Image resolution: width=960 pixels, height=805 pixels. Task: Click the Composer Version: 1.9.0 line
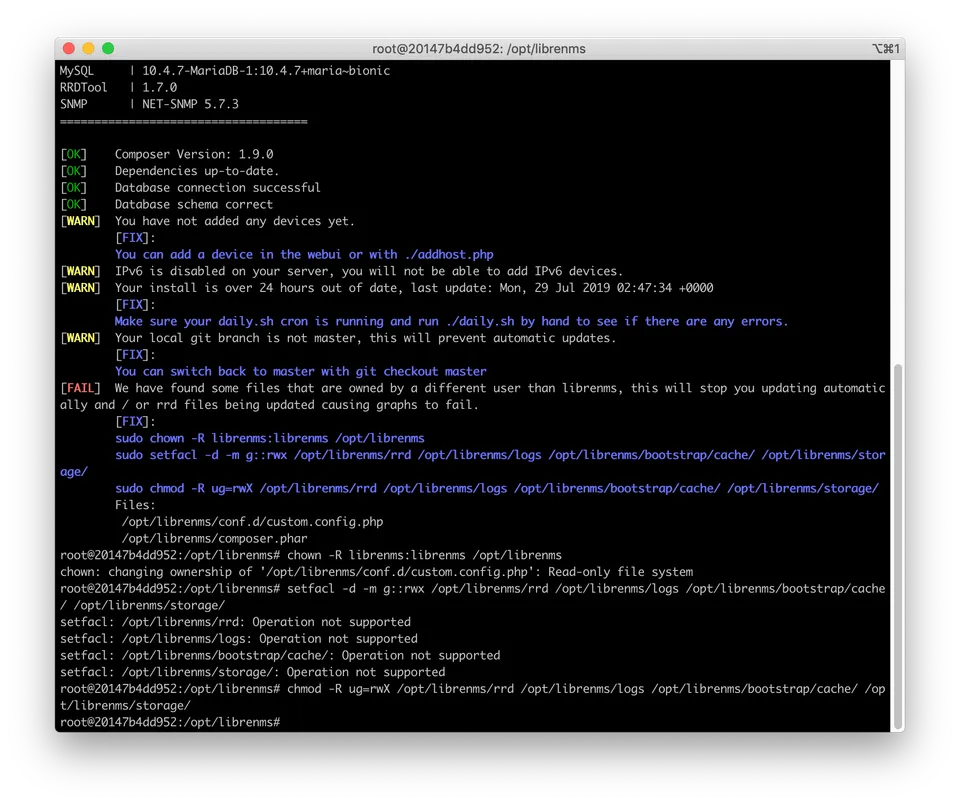[x=167, y=154]
